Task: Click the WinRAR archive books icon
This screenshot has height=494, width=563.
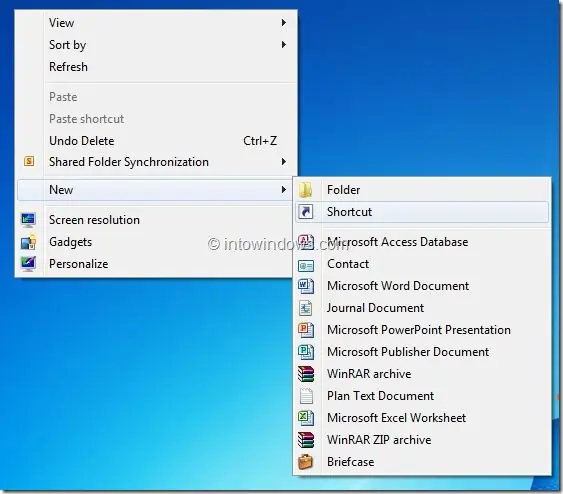Action: coord(306,374)
